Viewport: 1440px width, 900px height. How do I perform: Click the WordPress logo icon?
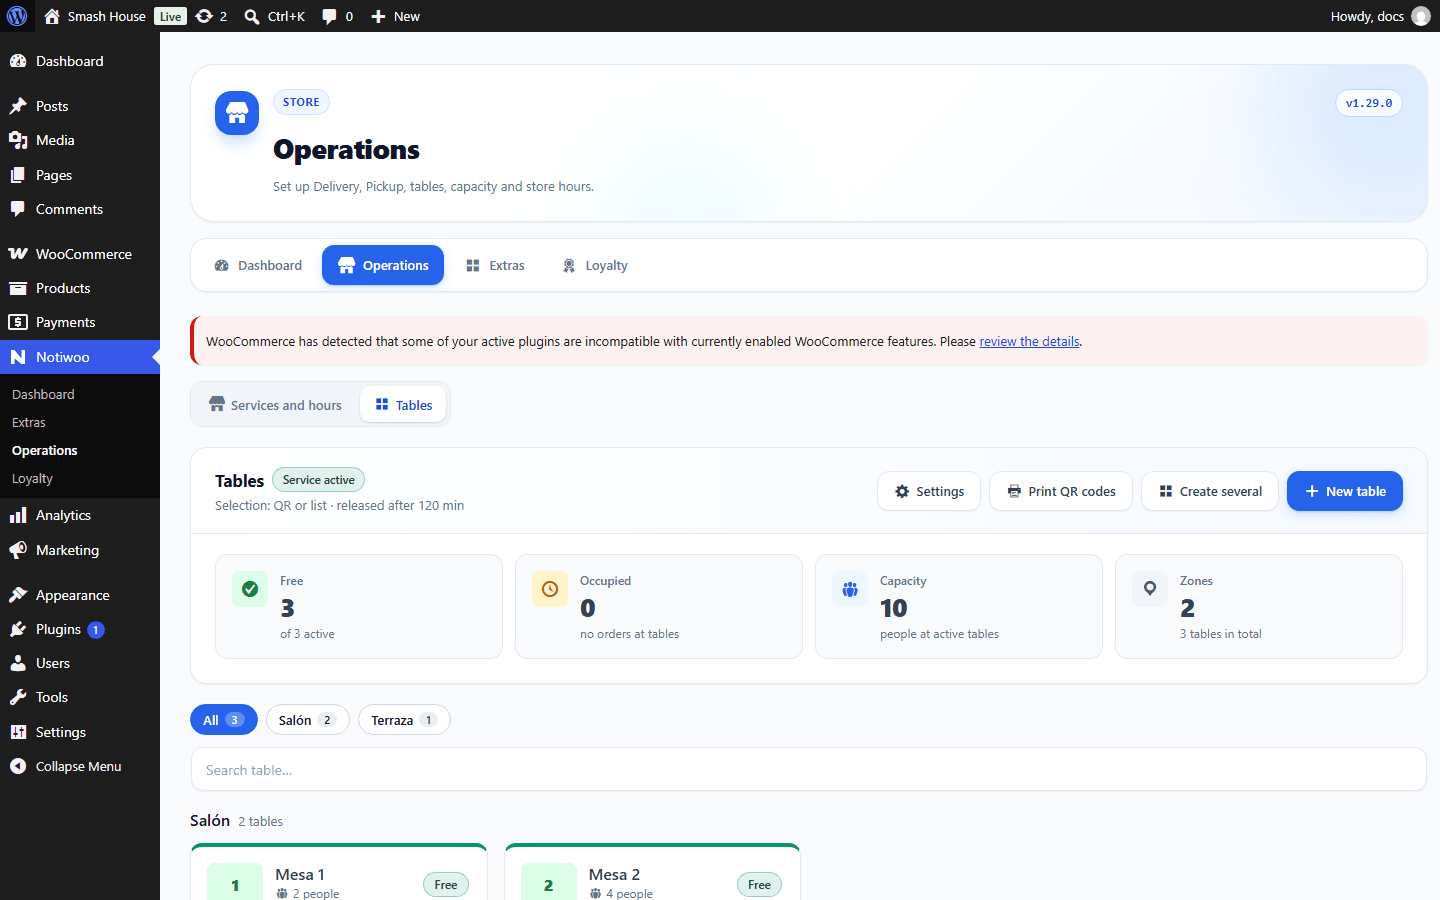tap(17, 16)
